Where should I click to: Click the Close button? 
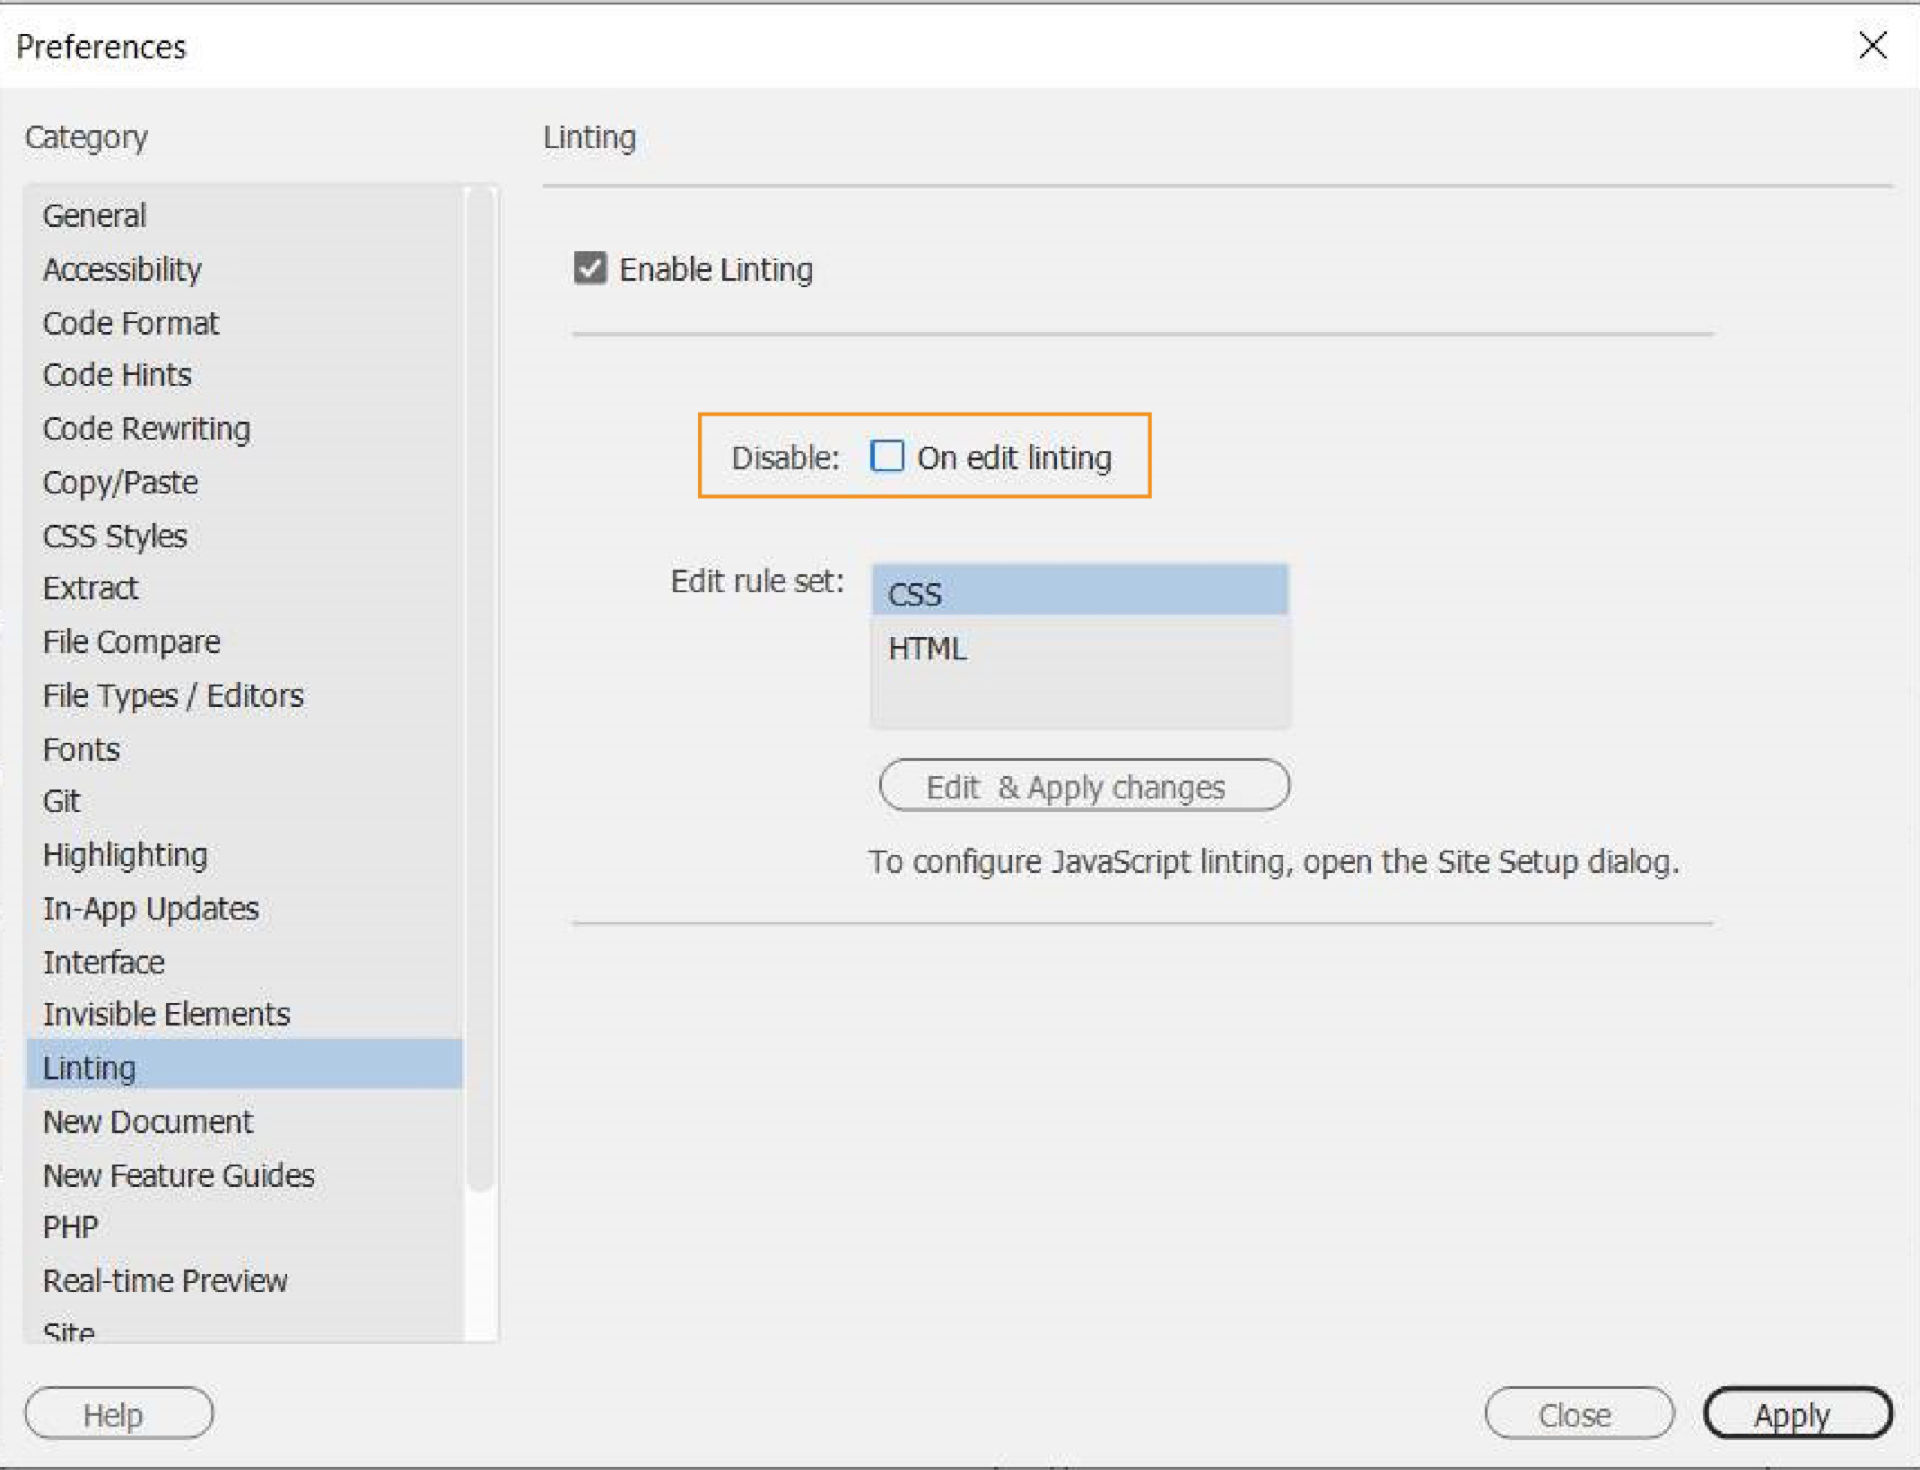[1577, 1413]
